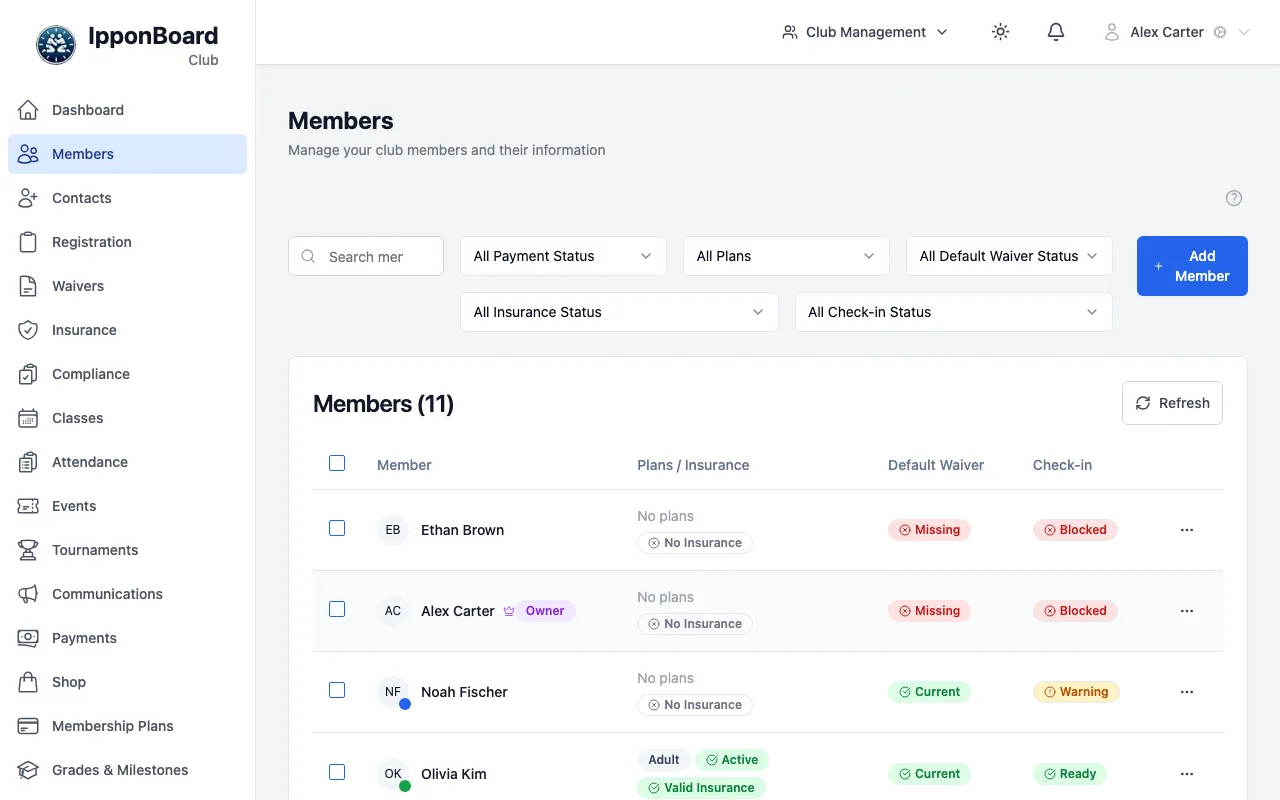Click the Communications megaphone icon in sidebar
The image size is (1280, 800).
[x=28, y=594]
